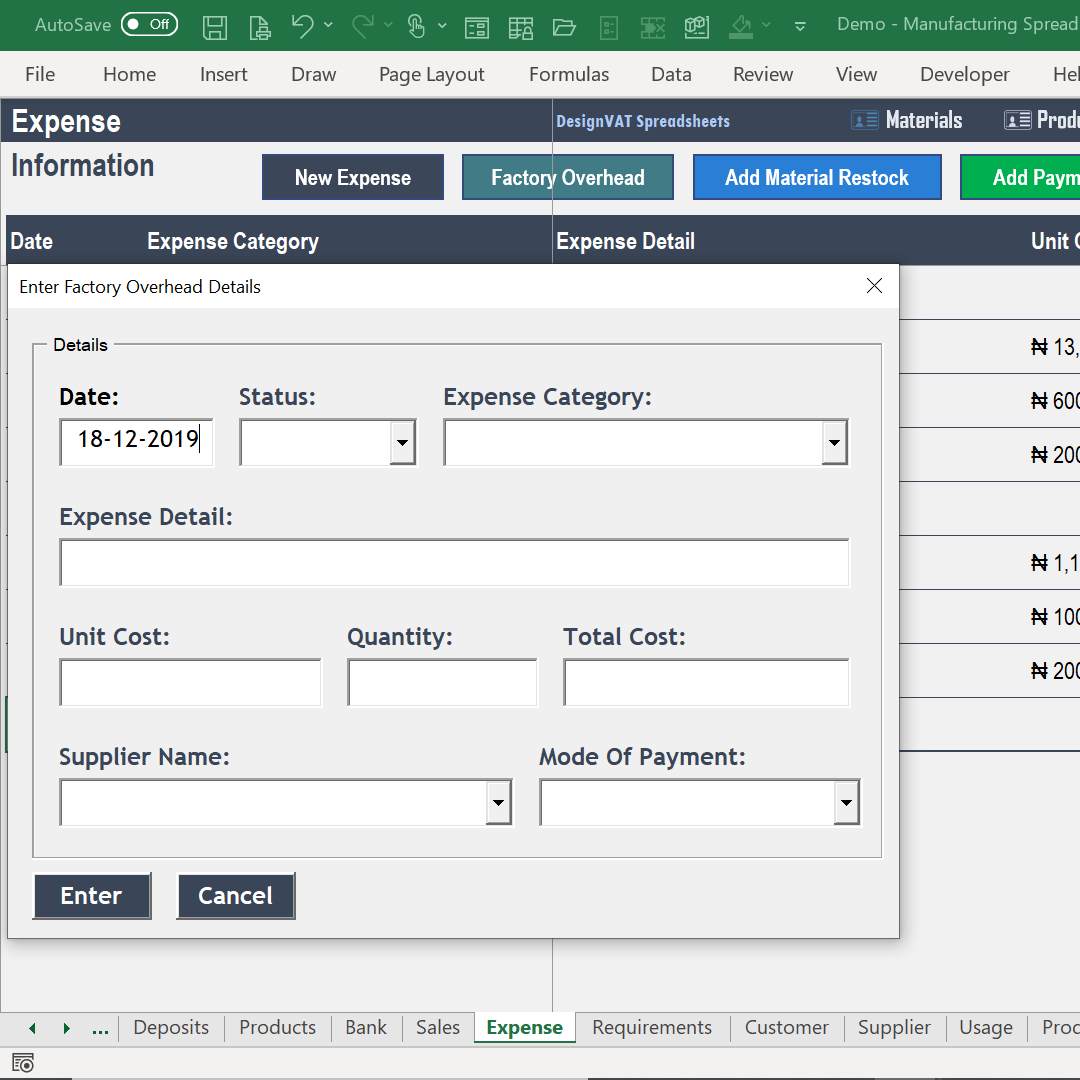Image resolution: width=1080 pixels, height=1080 pixels.
Task: Click the Enter button on the form
Action: [x=92, y=895]
